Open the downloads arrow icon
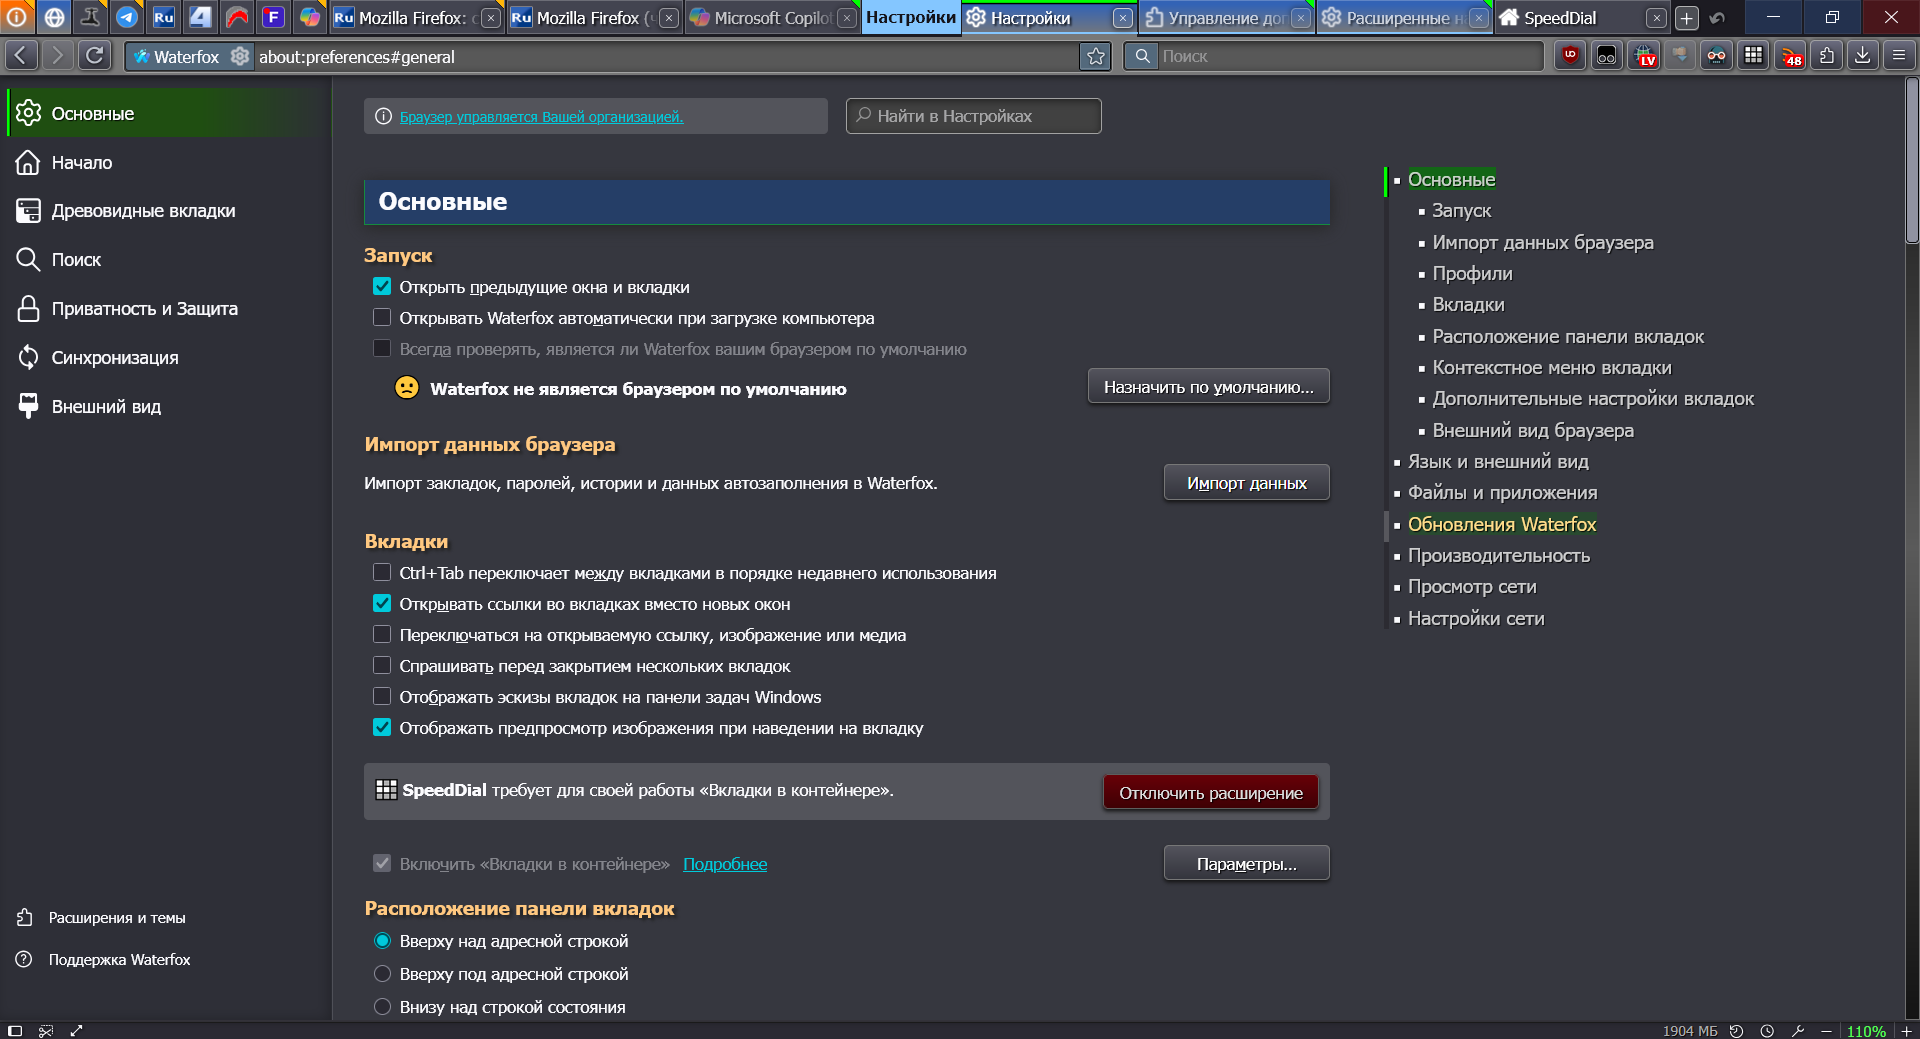1920x1039 pixels. (x=1863, y=56)
